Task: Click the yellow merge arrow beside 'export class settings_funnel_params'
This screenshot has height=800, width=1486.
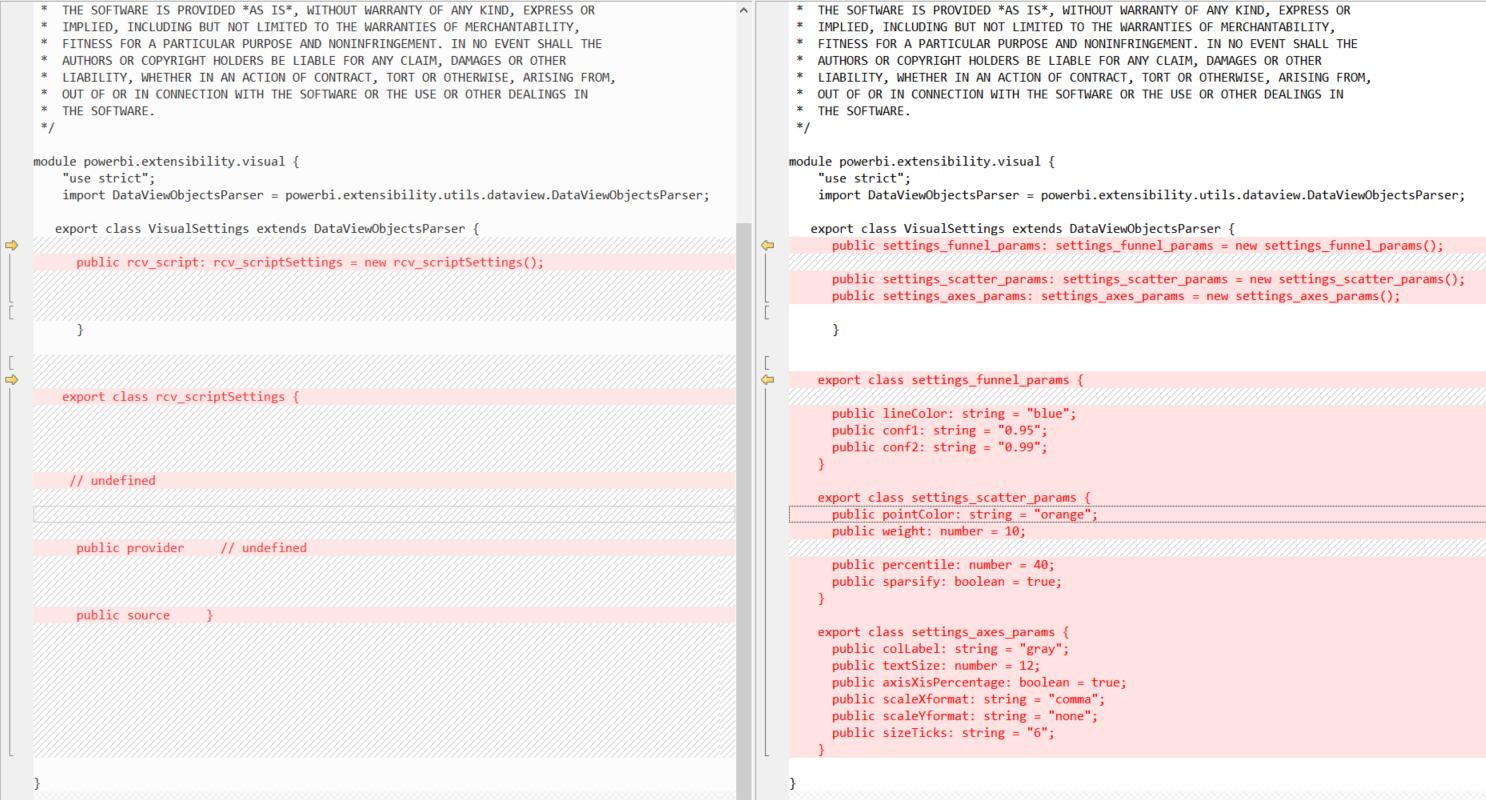Action: click(768, 380)
